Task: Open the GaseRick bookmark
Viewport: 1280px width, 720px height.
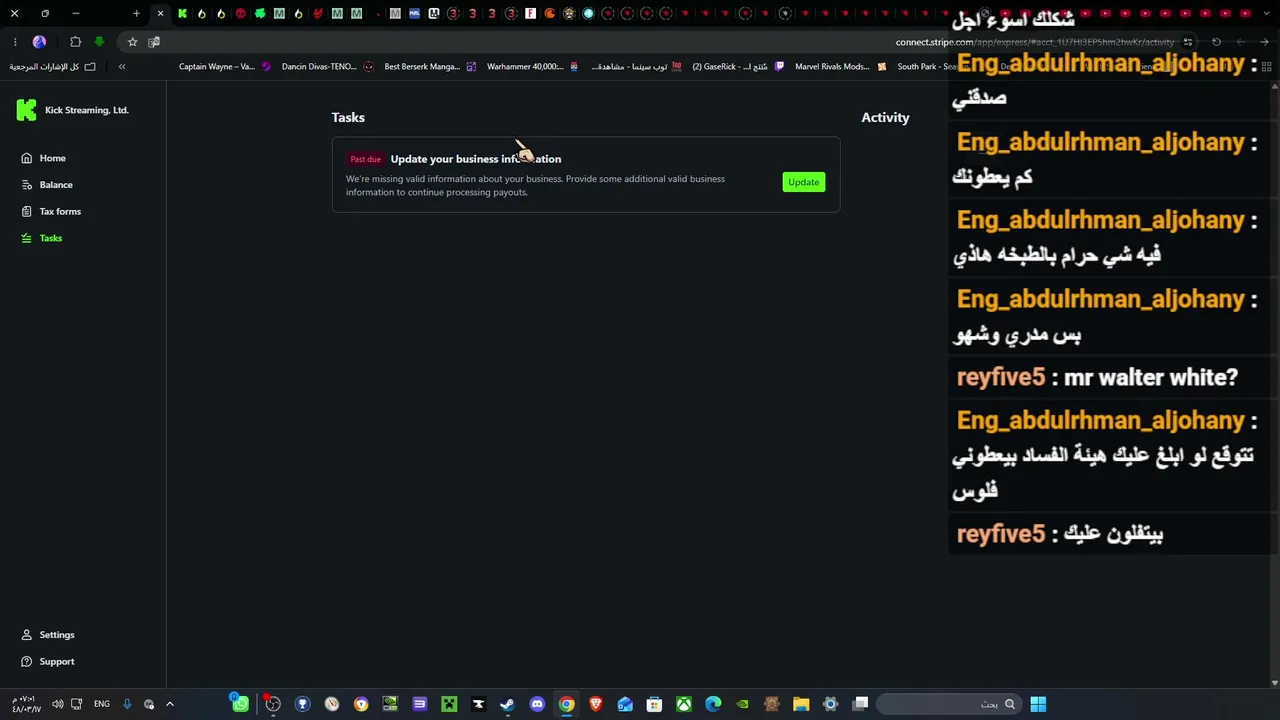Action: (738, 67)
